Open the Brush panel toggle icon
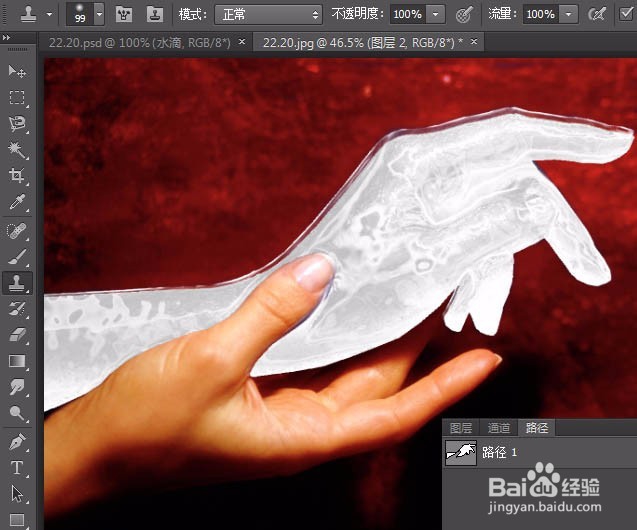 (x=124, y=15)
